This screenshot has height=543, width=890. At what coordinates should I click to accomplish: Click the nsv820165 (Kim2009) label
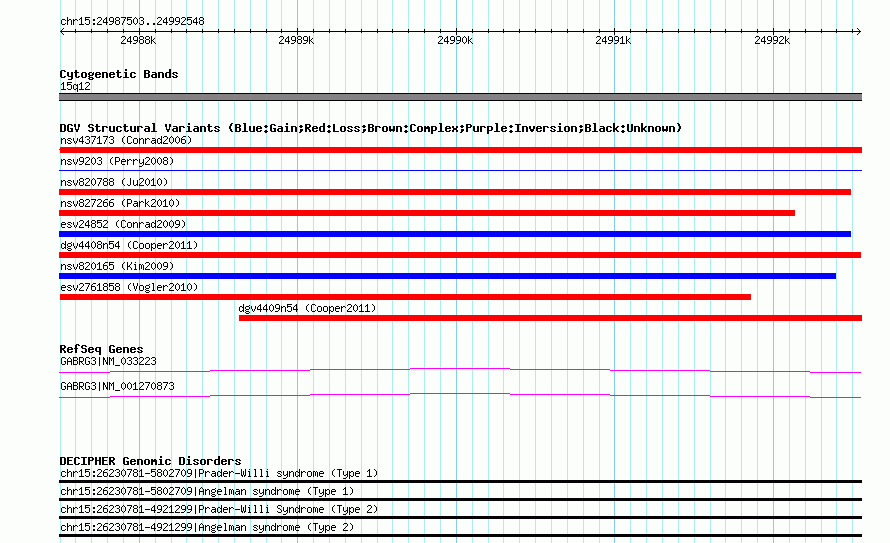[117, 266]
